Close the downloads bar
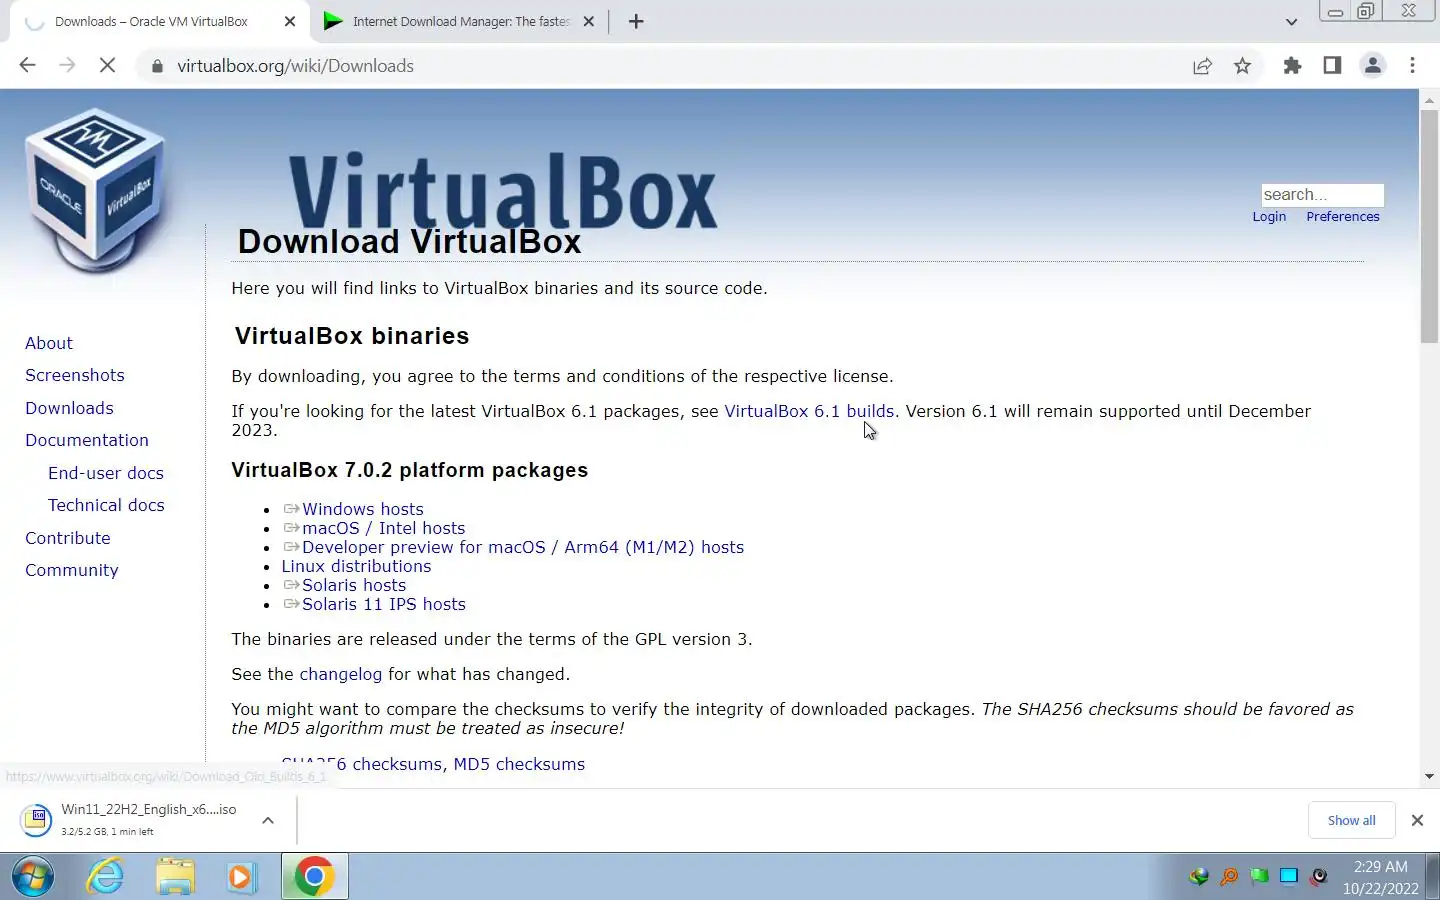This screenshot has height=900, width=1440. pos(1417,820)
